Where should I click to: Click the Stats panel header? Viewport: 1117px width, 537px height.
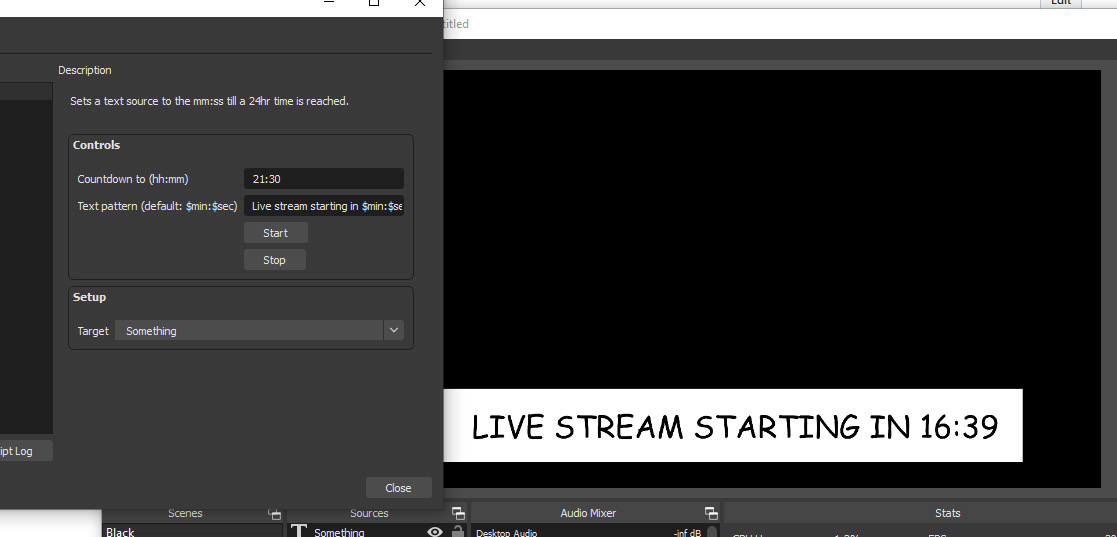947,513
